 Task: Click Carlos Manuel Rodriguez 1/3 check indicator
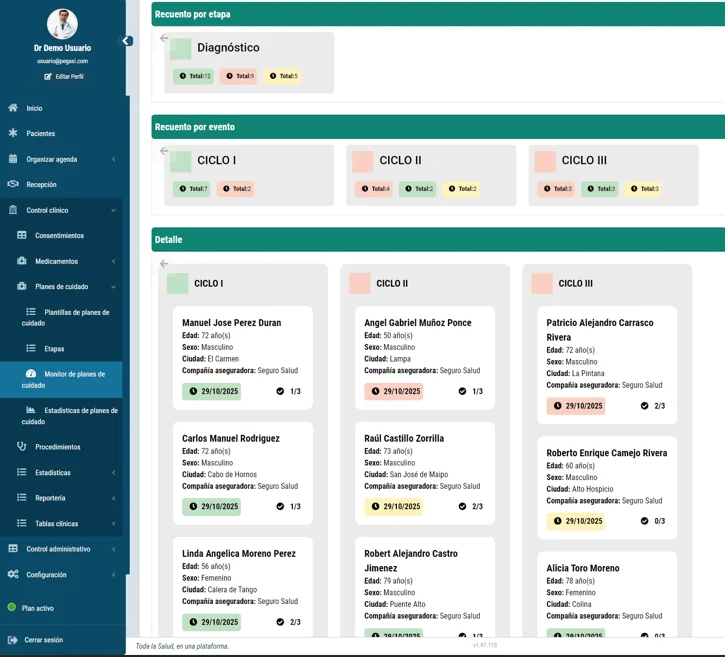click(289, 506)
